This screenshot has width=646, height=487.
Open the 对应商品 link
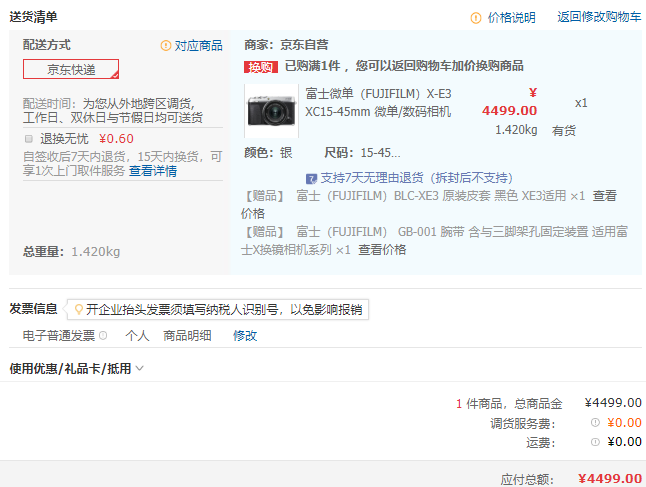(199, 46)
